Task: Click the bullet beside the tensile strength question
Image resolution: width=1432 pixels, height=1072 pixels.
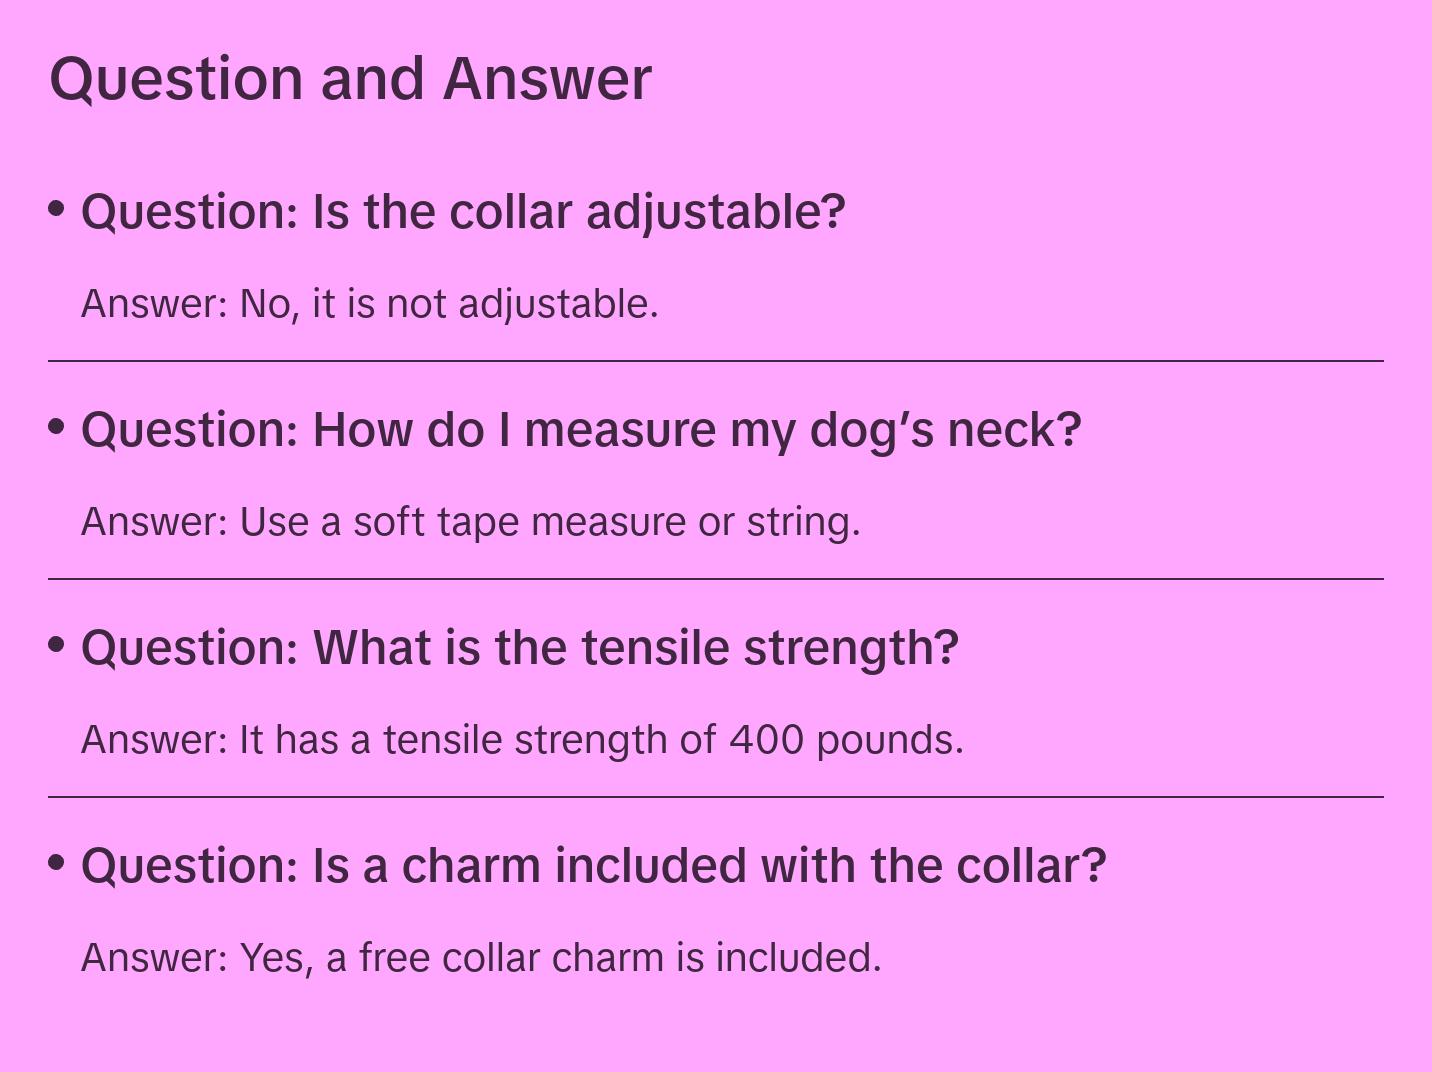Action: click(x=57, y=644)
